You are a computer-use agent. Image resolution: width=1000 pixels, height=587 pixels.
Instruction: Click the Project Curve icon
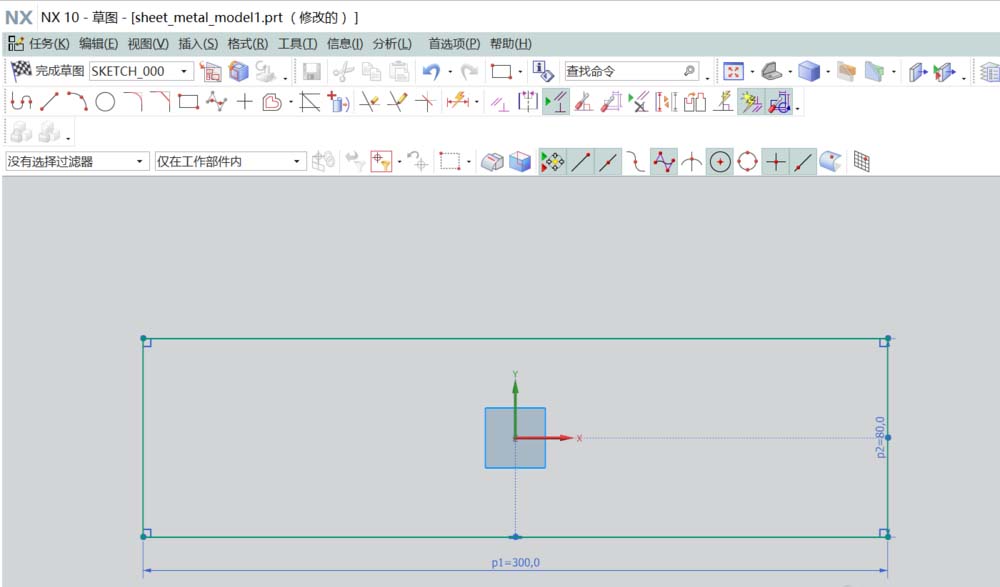338,101
